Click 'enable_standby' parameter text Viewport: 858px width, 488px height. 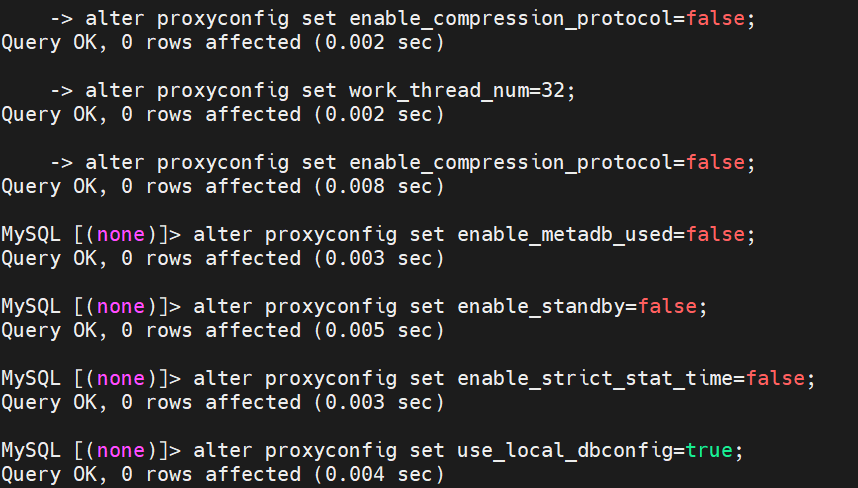click(541, 307)
